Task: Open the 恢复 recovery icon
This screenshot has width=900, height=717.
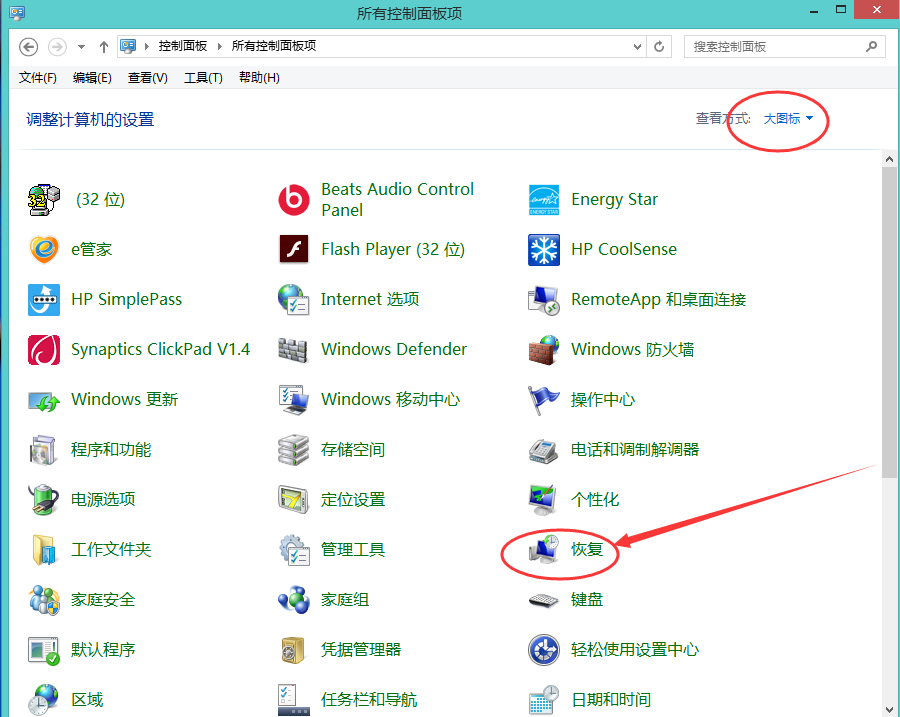Action: [544, 549]
